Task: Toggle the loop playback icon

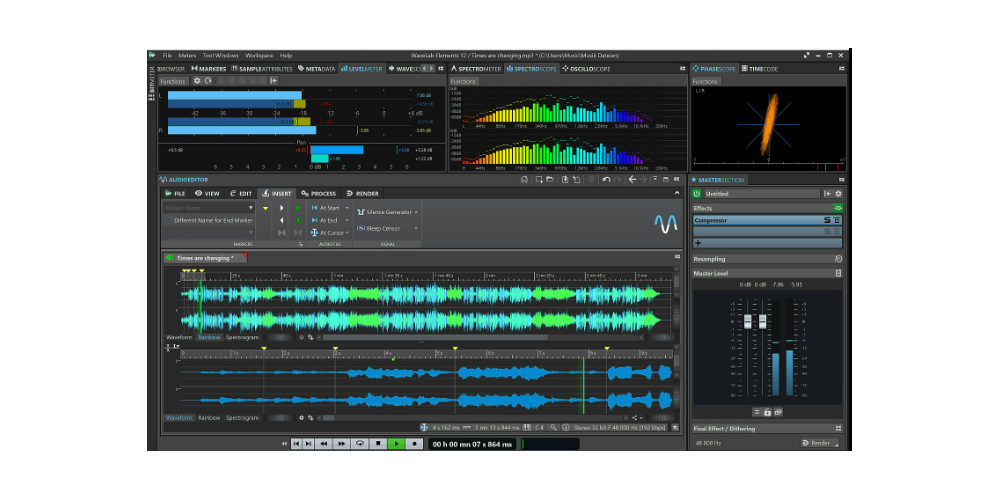Action: pyautogui.click(x=360, y=443)
